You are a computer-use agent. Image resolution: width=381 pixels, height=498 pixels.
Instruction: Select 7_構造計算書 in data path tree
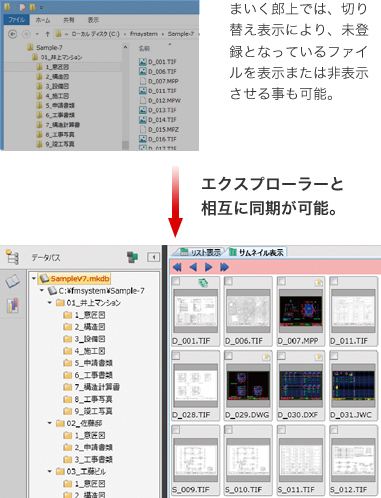tap(92, 387)
